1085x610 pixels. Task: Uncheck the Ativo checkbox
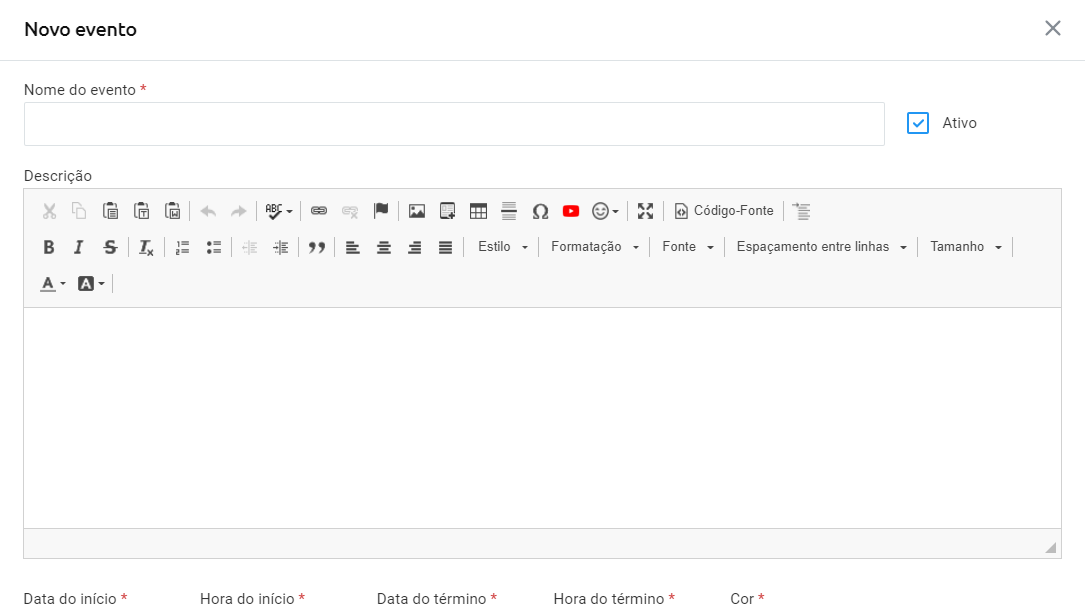point(918,123)
